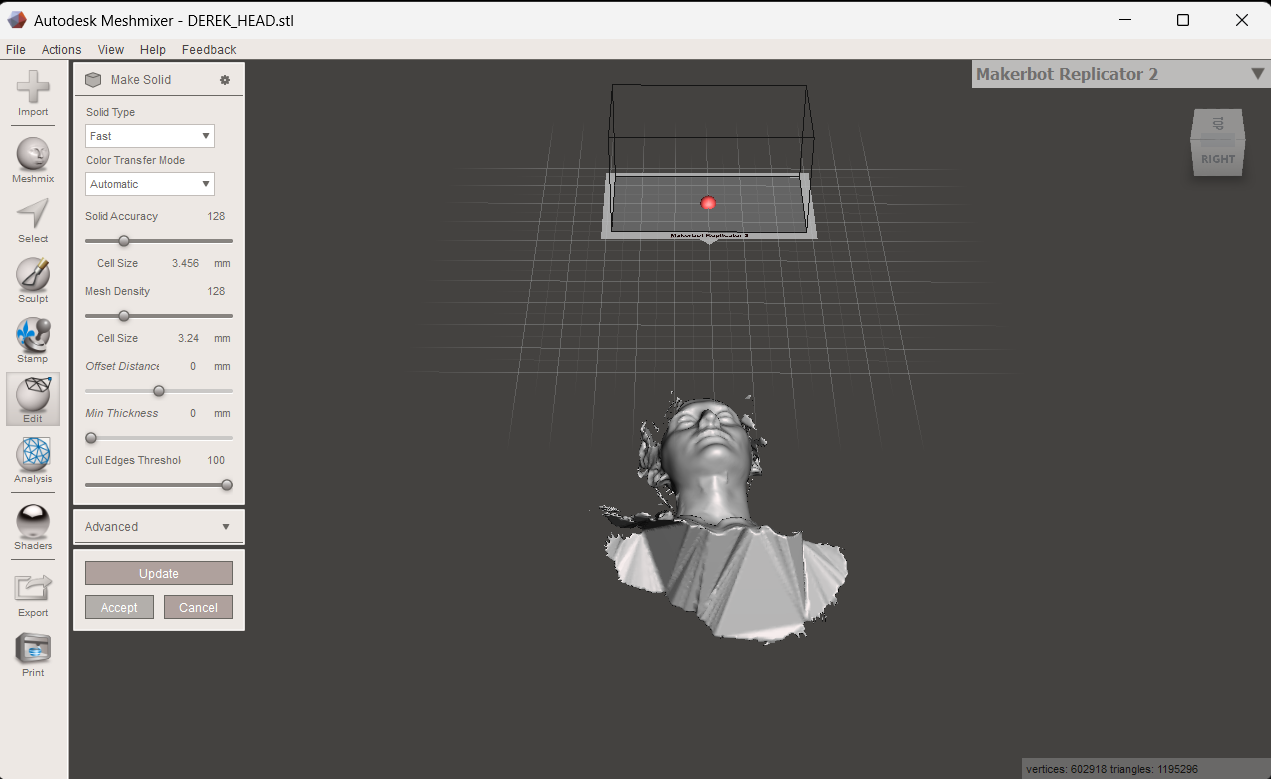Click the Make Solid cube icon

click(93, 80)
